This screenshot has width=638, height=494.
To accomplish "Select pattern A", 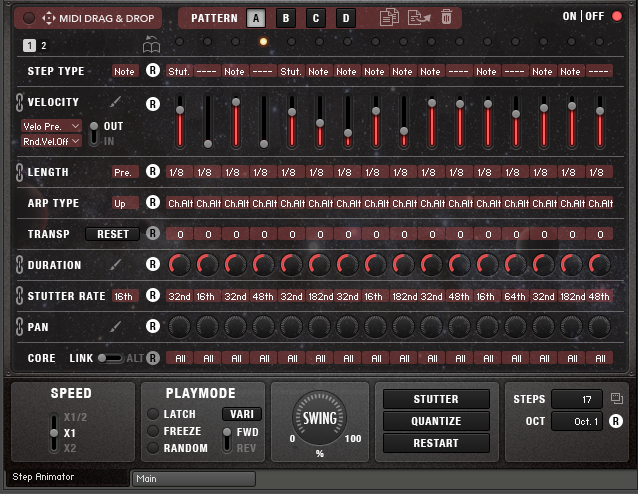I will coord(256,18).
